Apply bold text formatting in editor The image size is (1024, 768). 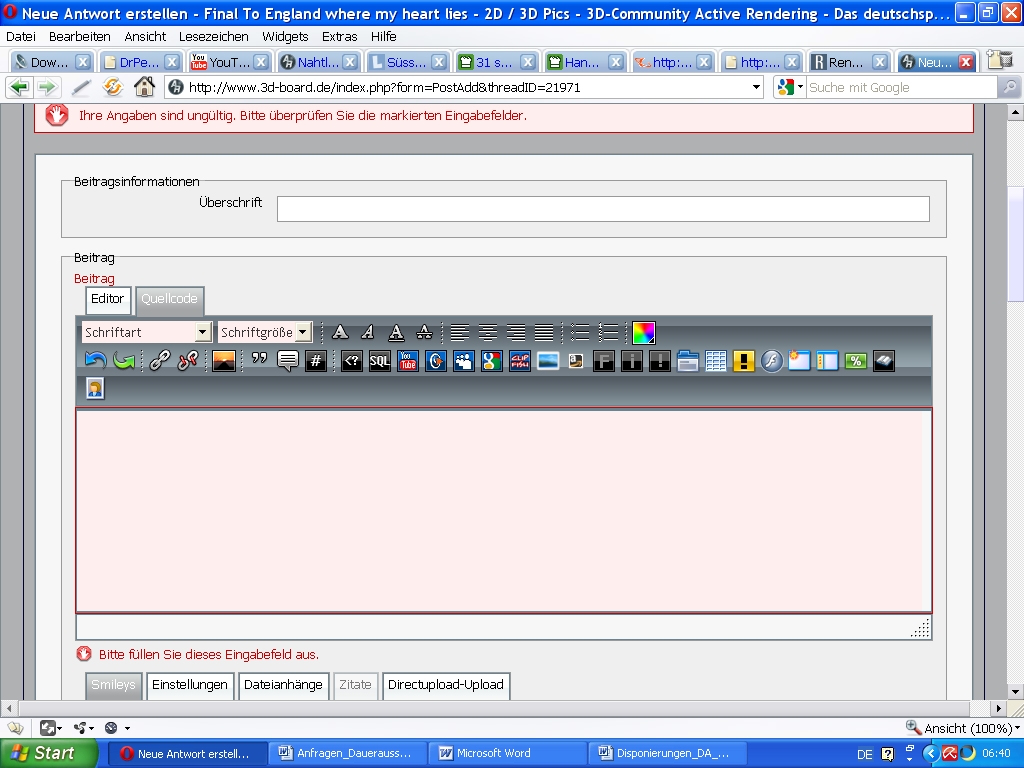340,332
